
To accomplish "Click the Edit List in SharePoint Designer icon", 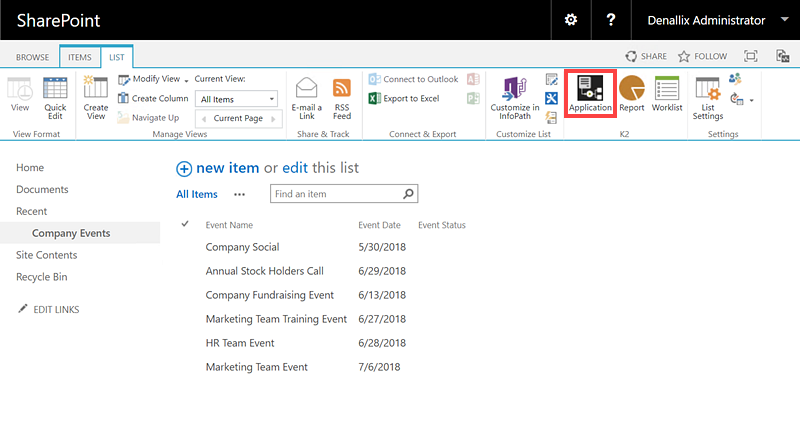I will (x=552, y=98).
